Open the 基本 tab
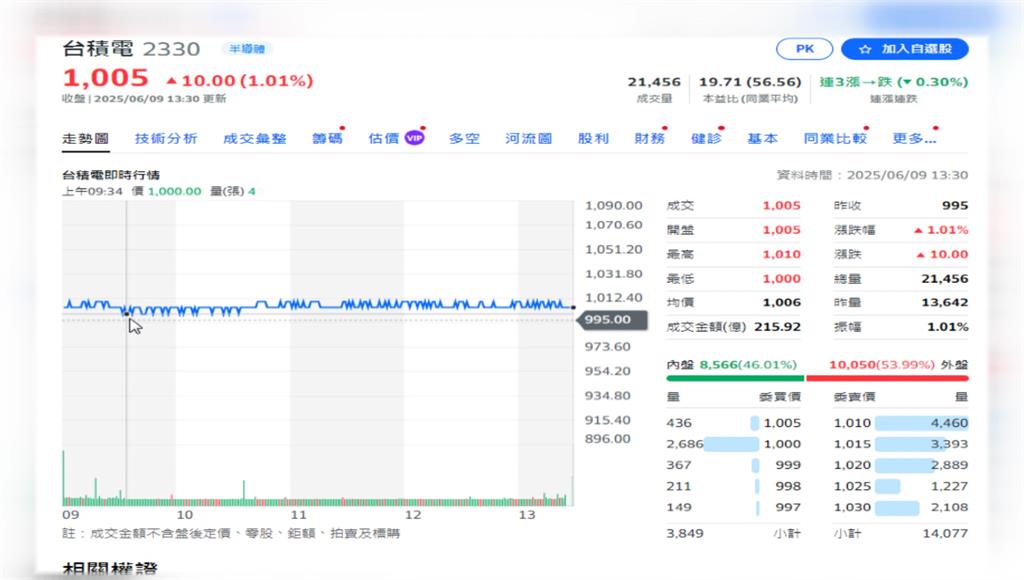 pyautogui.click(x=762, y=138)
